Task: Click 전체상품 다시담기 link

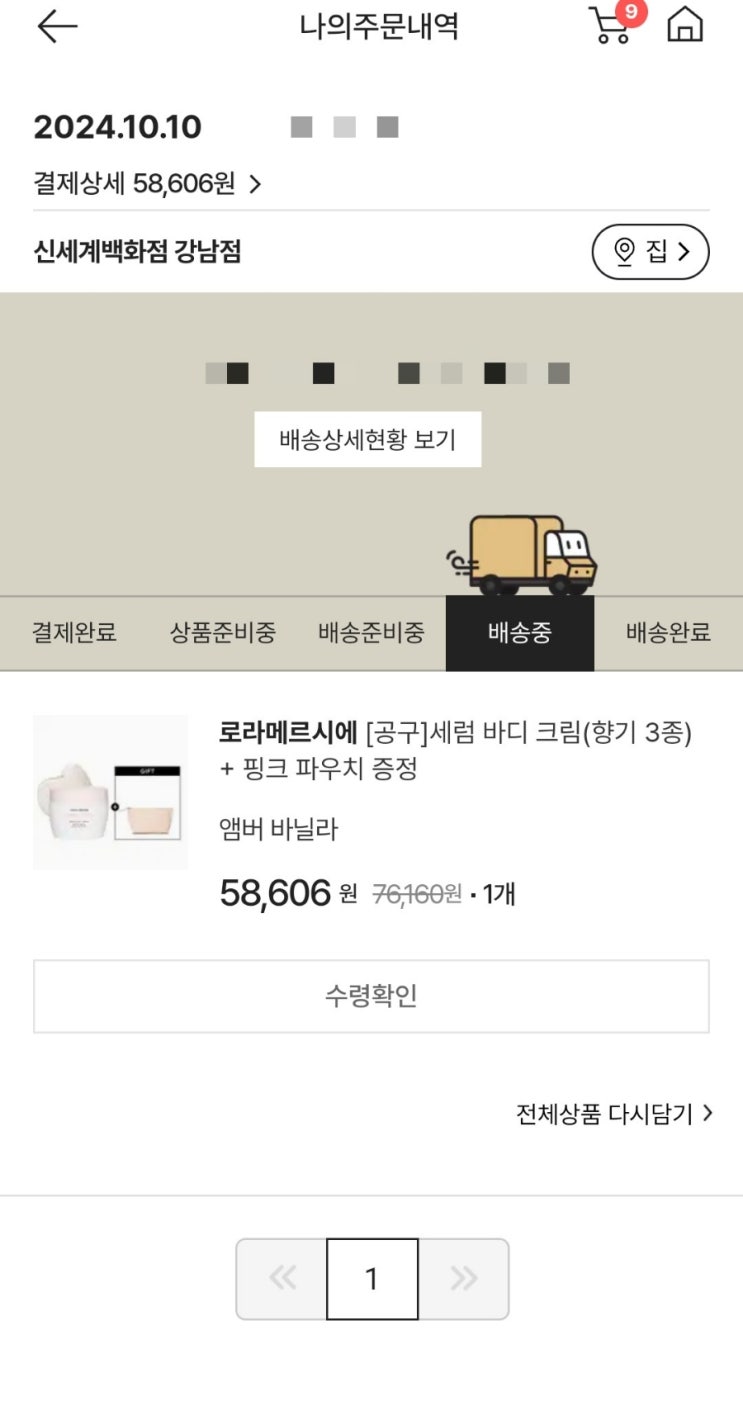Action: (x=614, y=1114)
